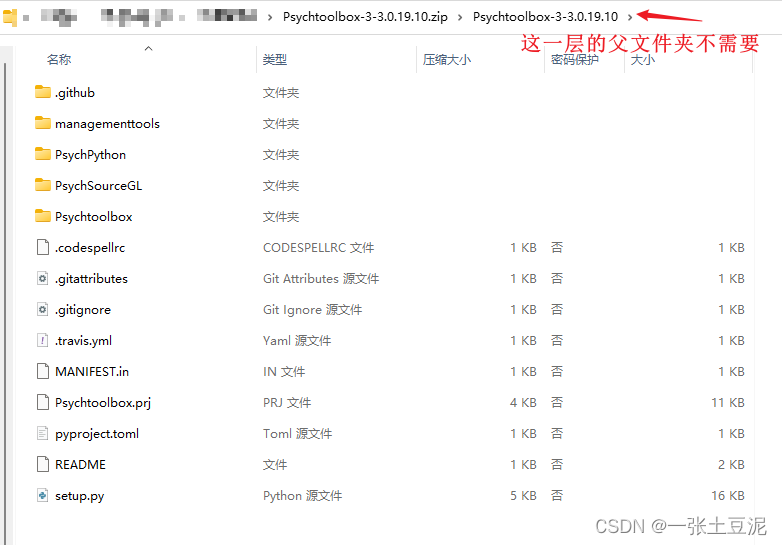Click the setup.py Python file icon
This screenshot has width=782, height=545.
point(43,495)
